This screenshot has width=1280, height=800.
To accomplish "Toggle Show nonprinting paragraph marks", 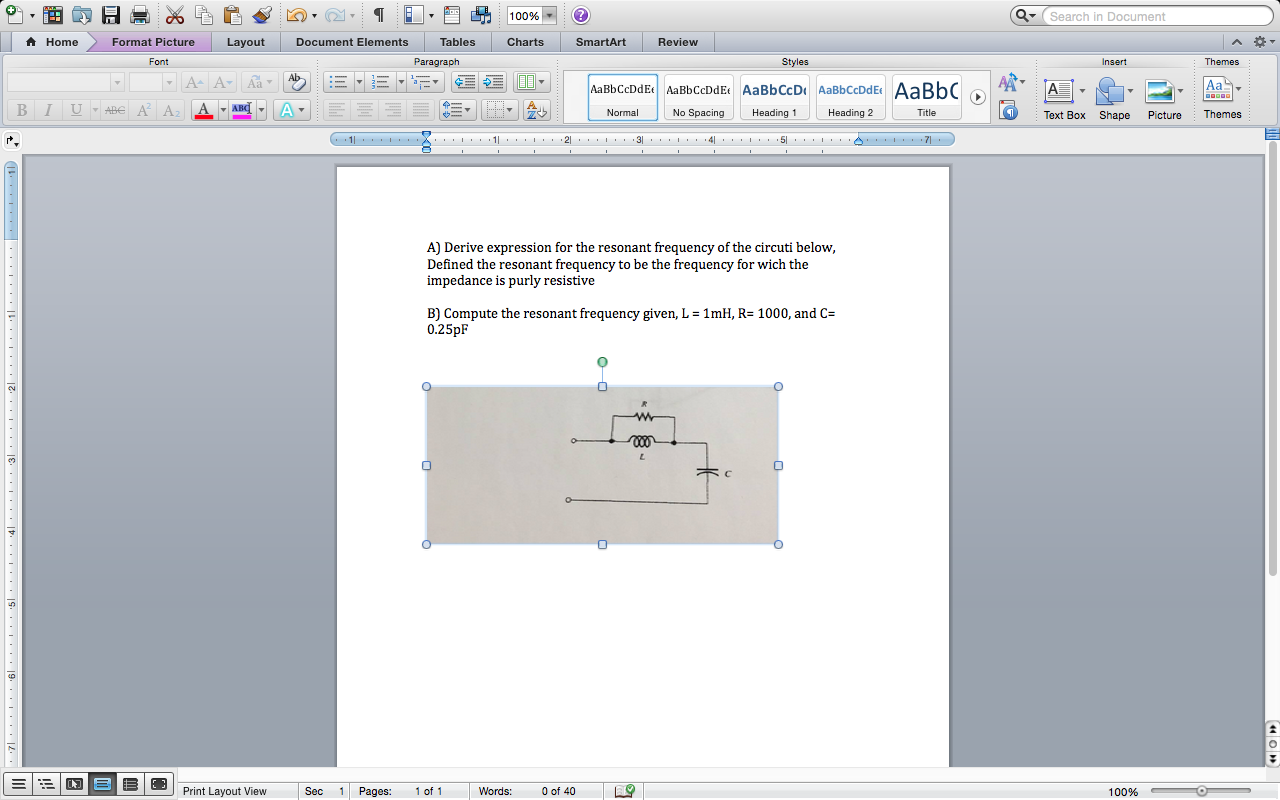I will click(x=379, y=16).
